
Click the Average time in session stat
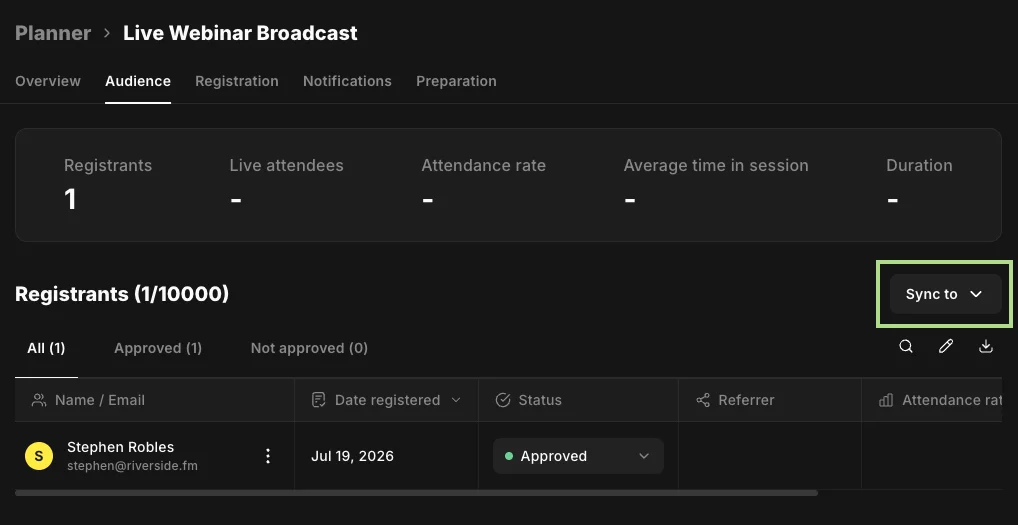(716, 184)
